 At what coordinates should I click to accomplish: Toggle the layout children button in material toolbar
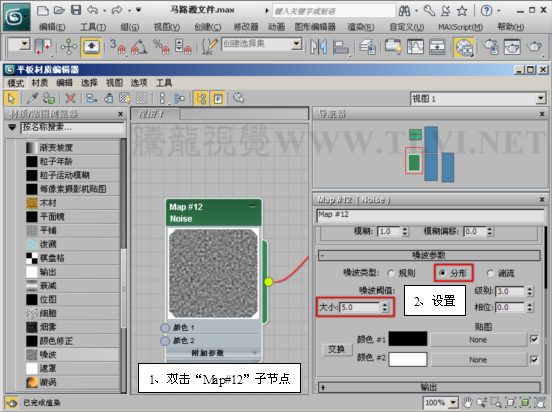(x=180, y=98)
